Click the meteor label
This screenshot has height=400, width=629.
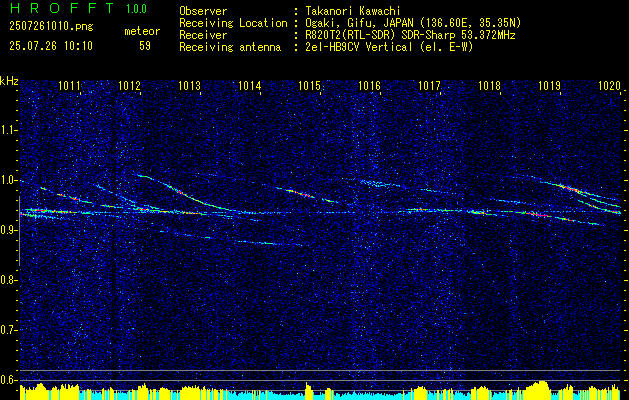142,31
